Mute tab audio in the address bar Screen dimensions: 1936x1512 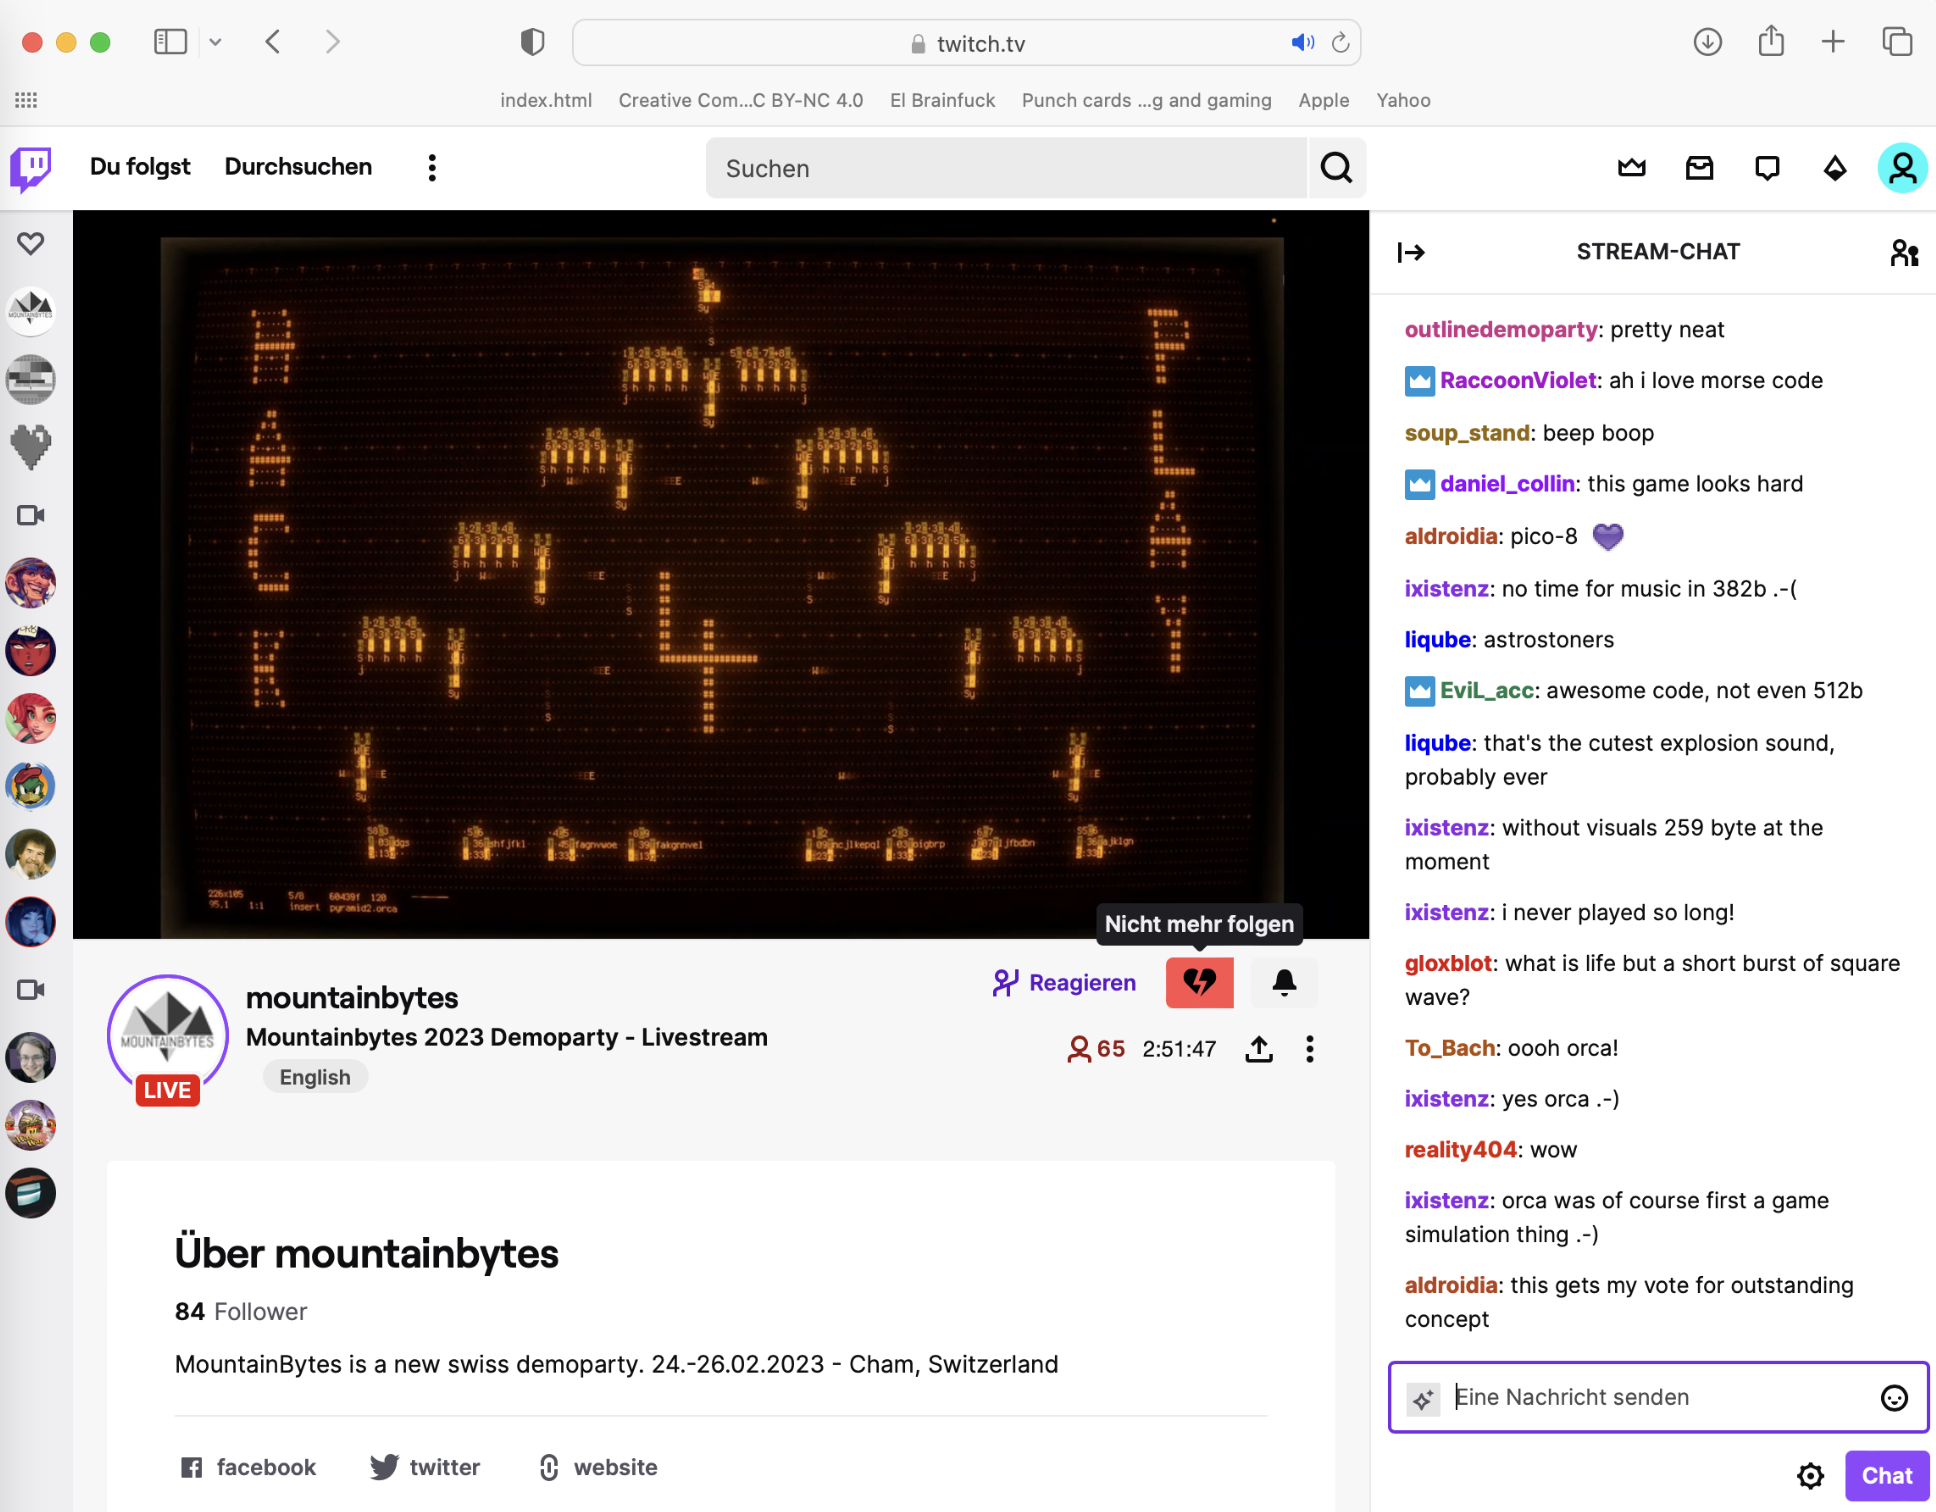1302,43
